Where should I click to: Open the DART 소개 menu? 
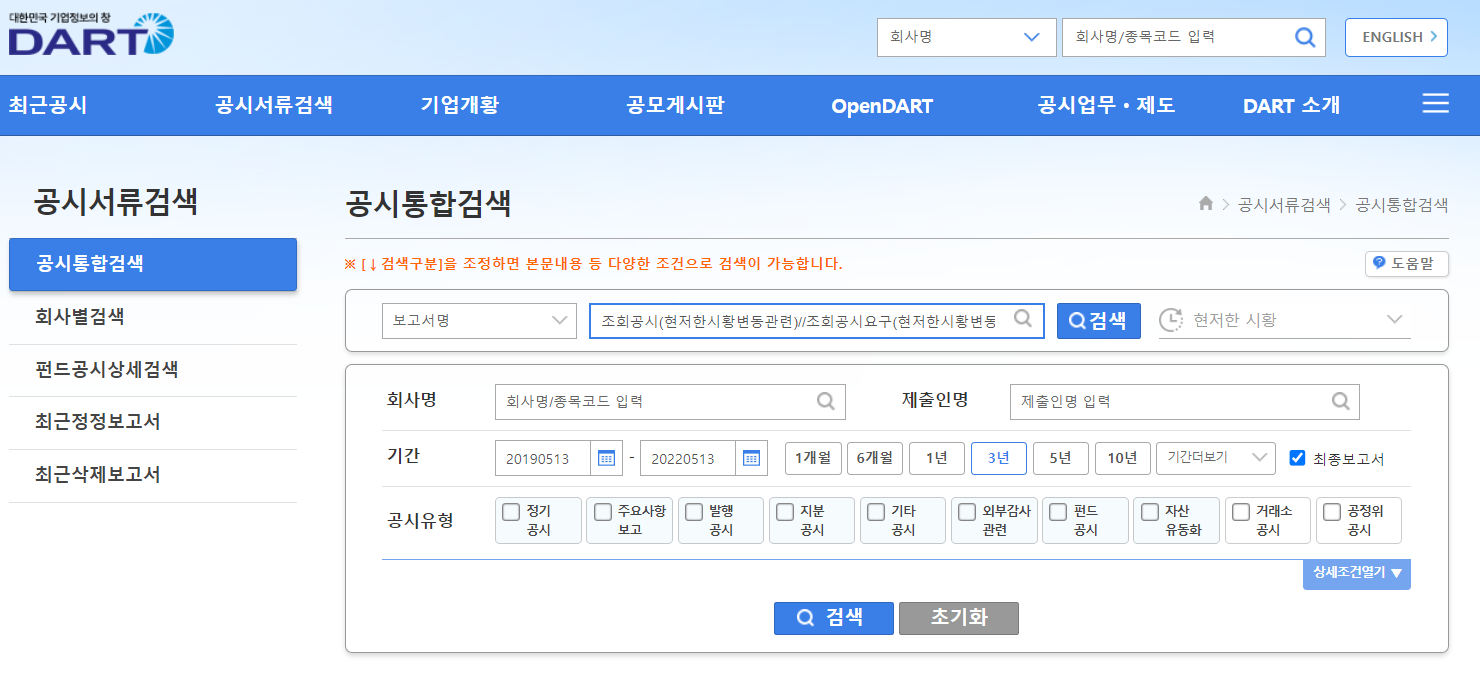coord(1291,105)
